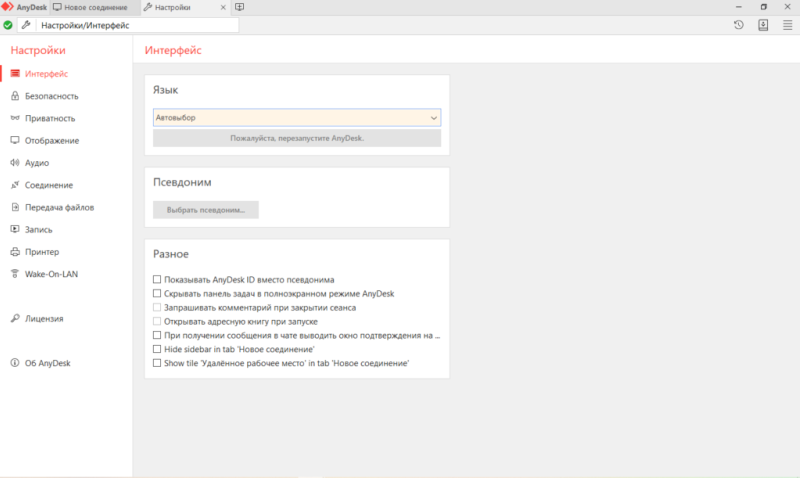This screenshot has height=478, width=800.
Task: Open the Аудио settings section
Action: point(37,163)
